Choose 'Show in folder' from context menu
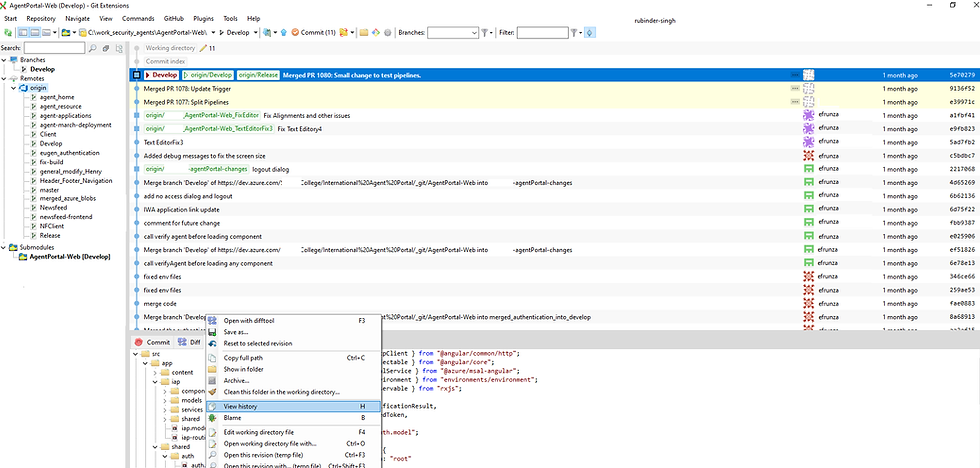The height and width of the screenshot is (468, 980). (x=293, y=369)
